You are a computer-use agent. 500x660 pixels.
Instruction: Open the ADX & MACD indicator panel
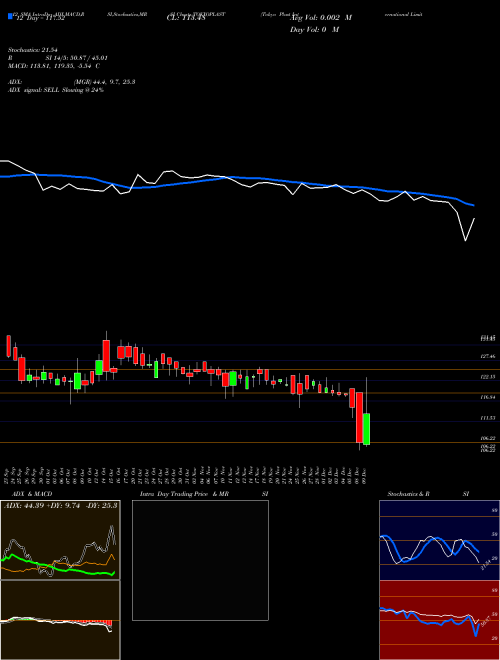point(60,540)
